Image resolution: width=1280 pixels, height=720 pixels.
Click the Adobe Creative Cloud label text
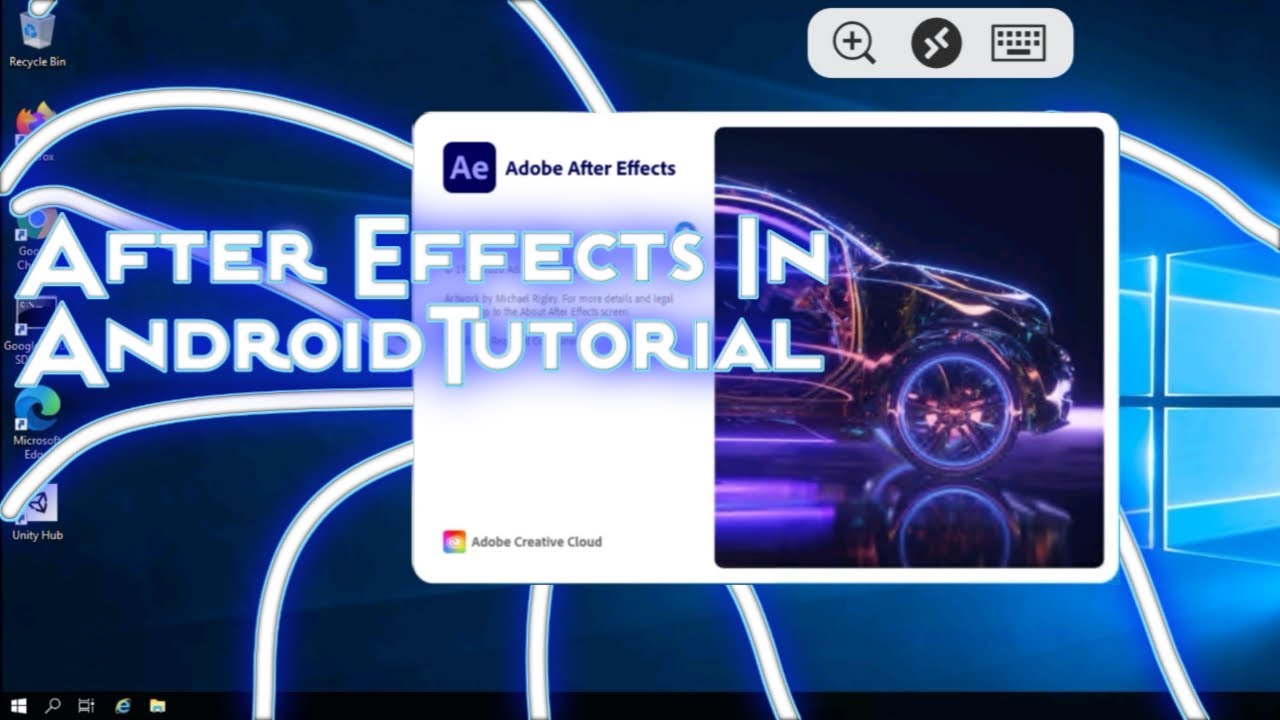(x=536, y=542)
